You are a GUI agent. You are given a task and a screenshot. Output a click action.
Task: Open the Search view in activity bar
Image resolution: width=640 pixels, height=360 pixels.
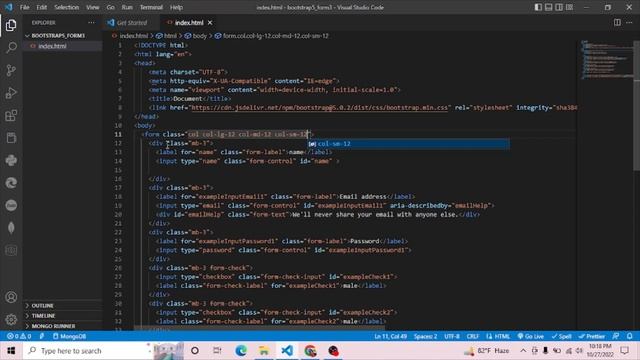click(x=11, y=48)
